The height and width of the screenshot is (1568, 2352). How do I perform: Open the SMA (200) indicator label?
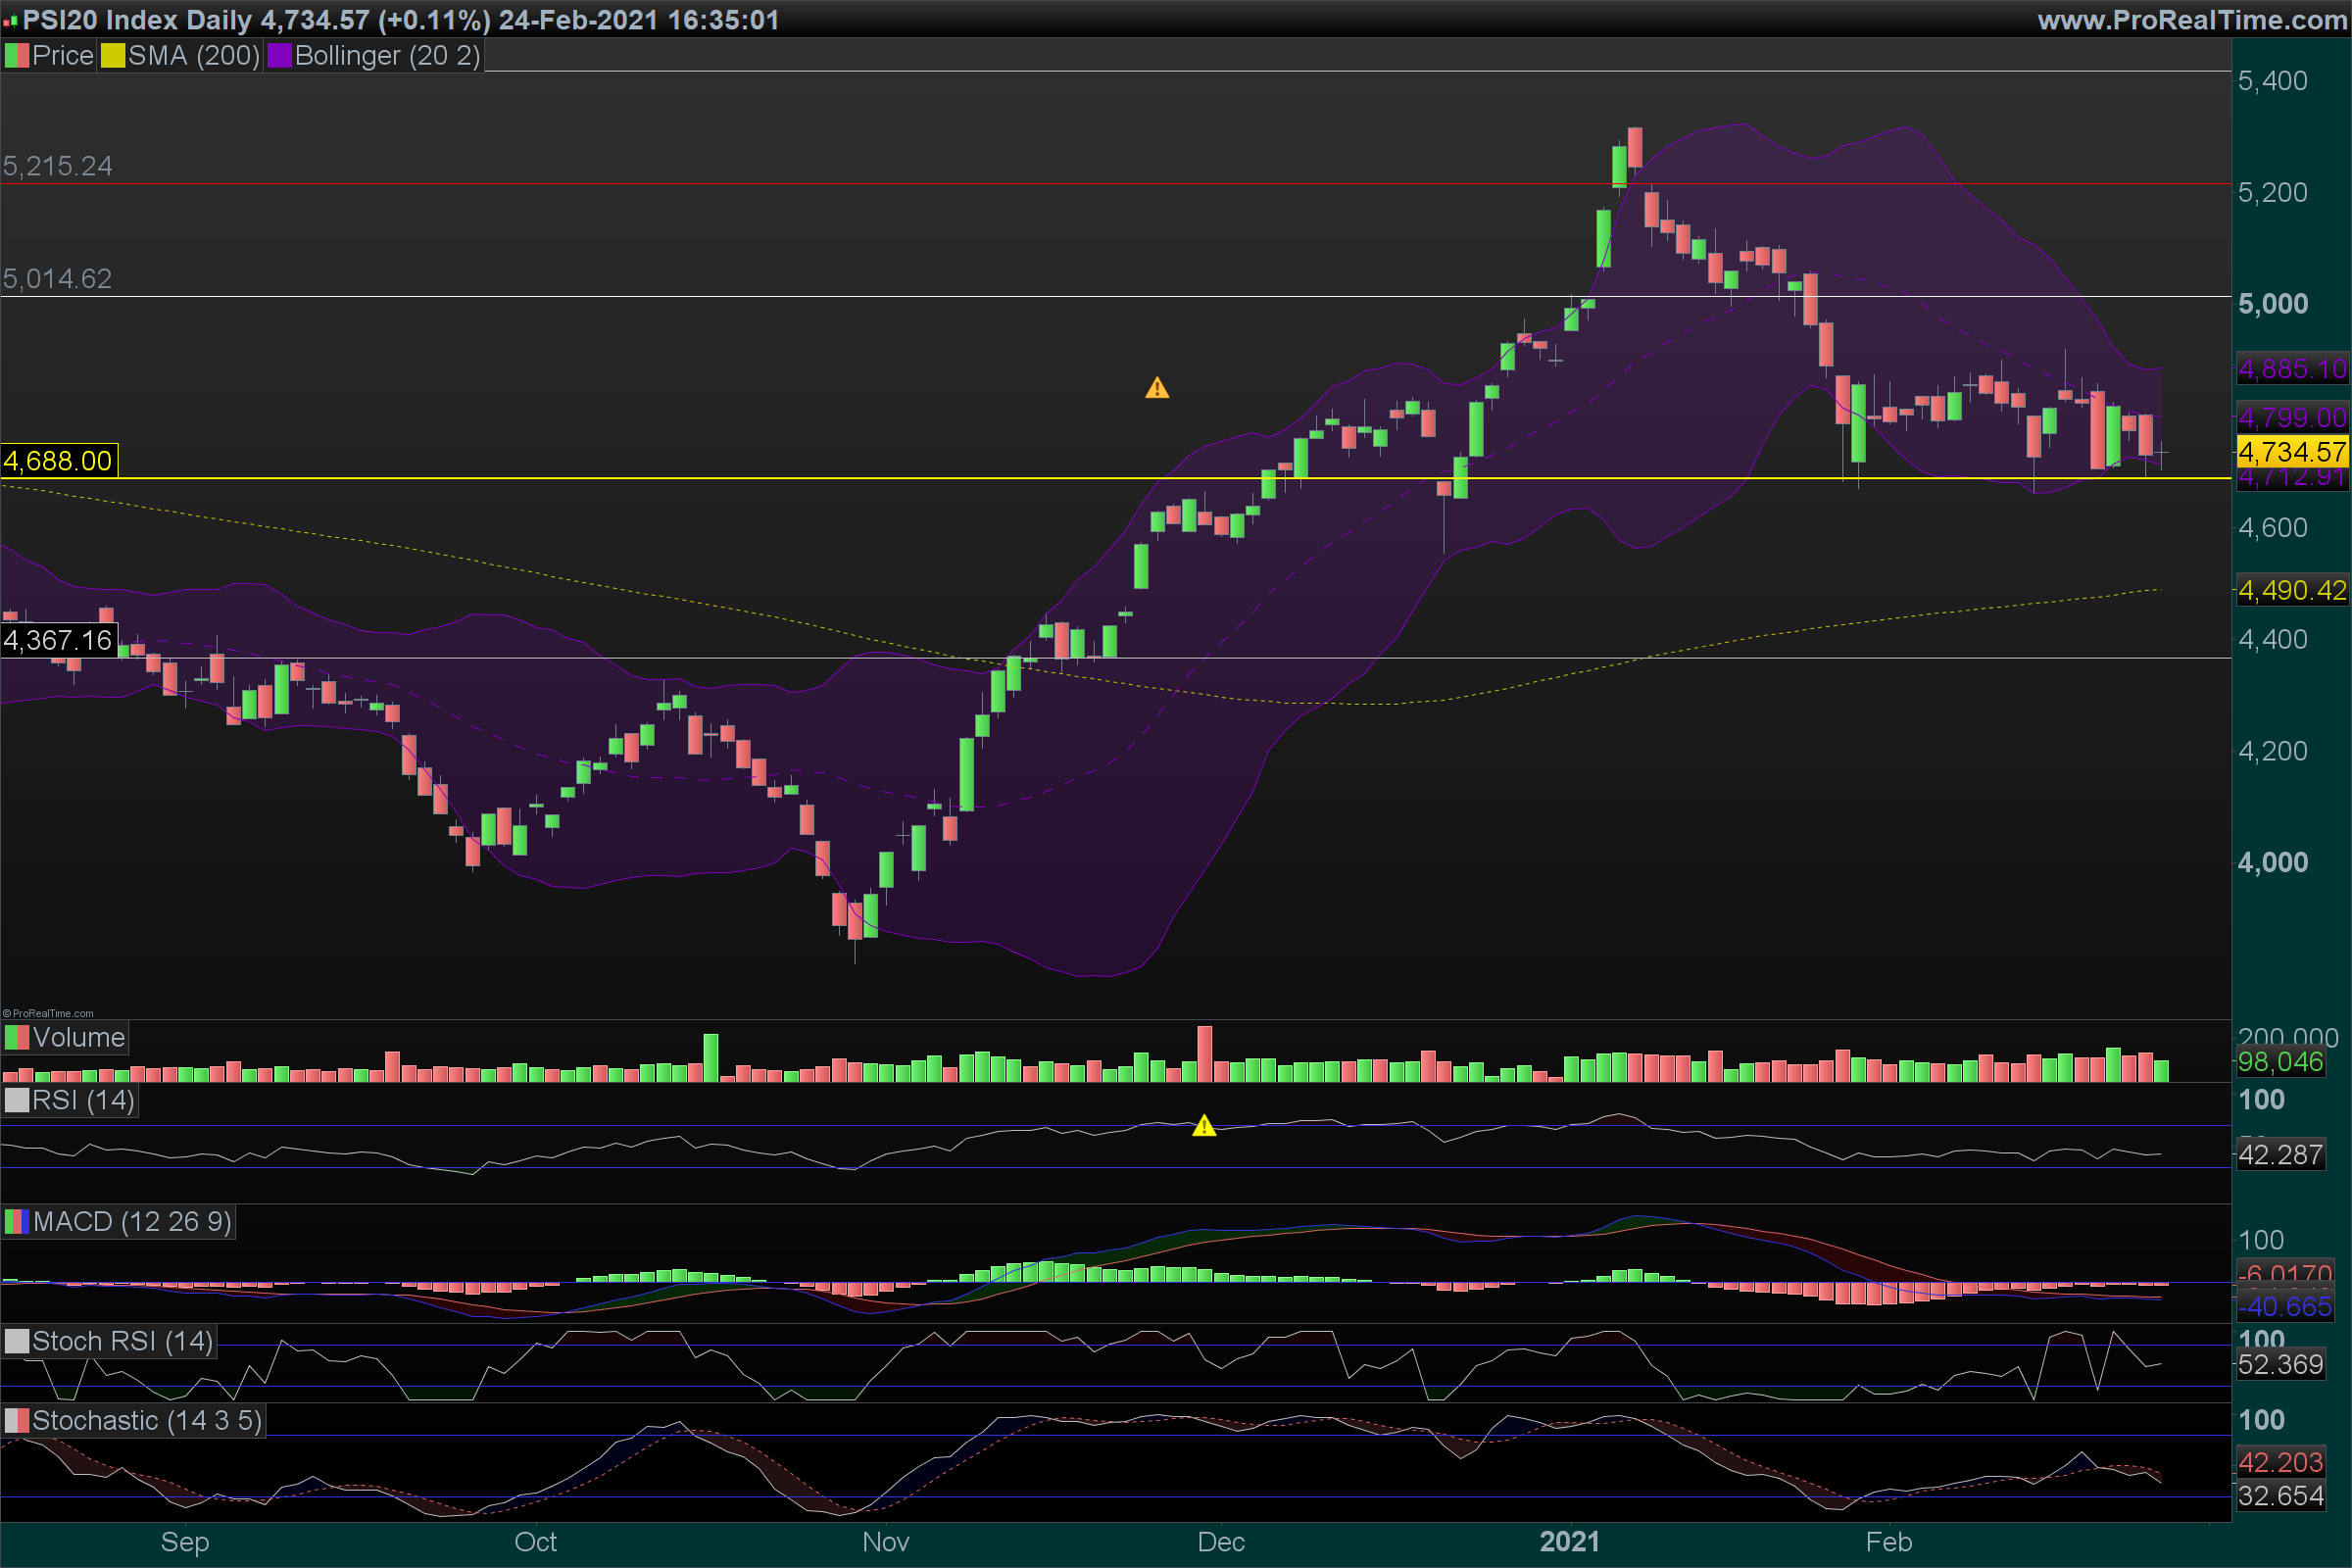coord(193,56)
